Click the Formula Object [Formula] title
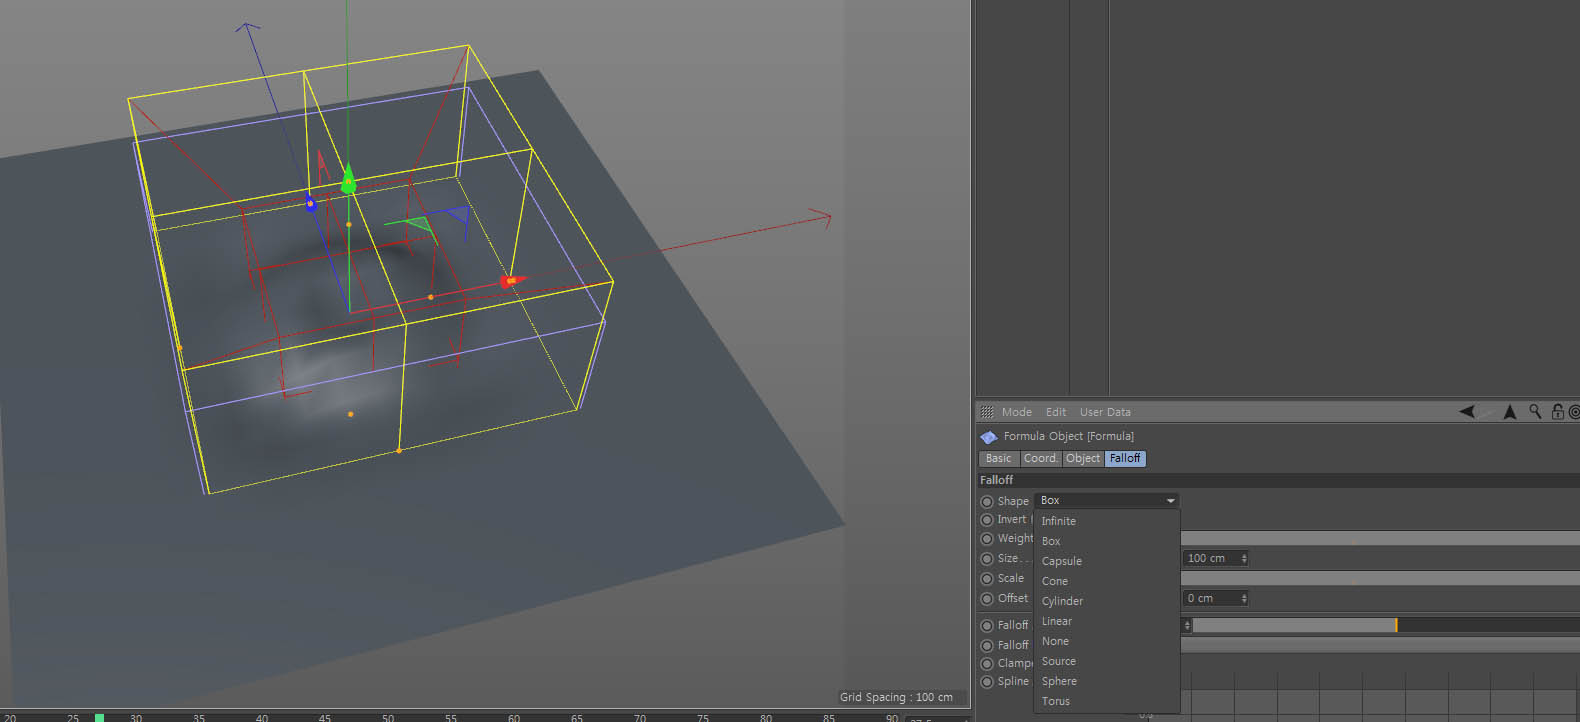1580x722 pixels. coord(1069,436)
